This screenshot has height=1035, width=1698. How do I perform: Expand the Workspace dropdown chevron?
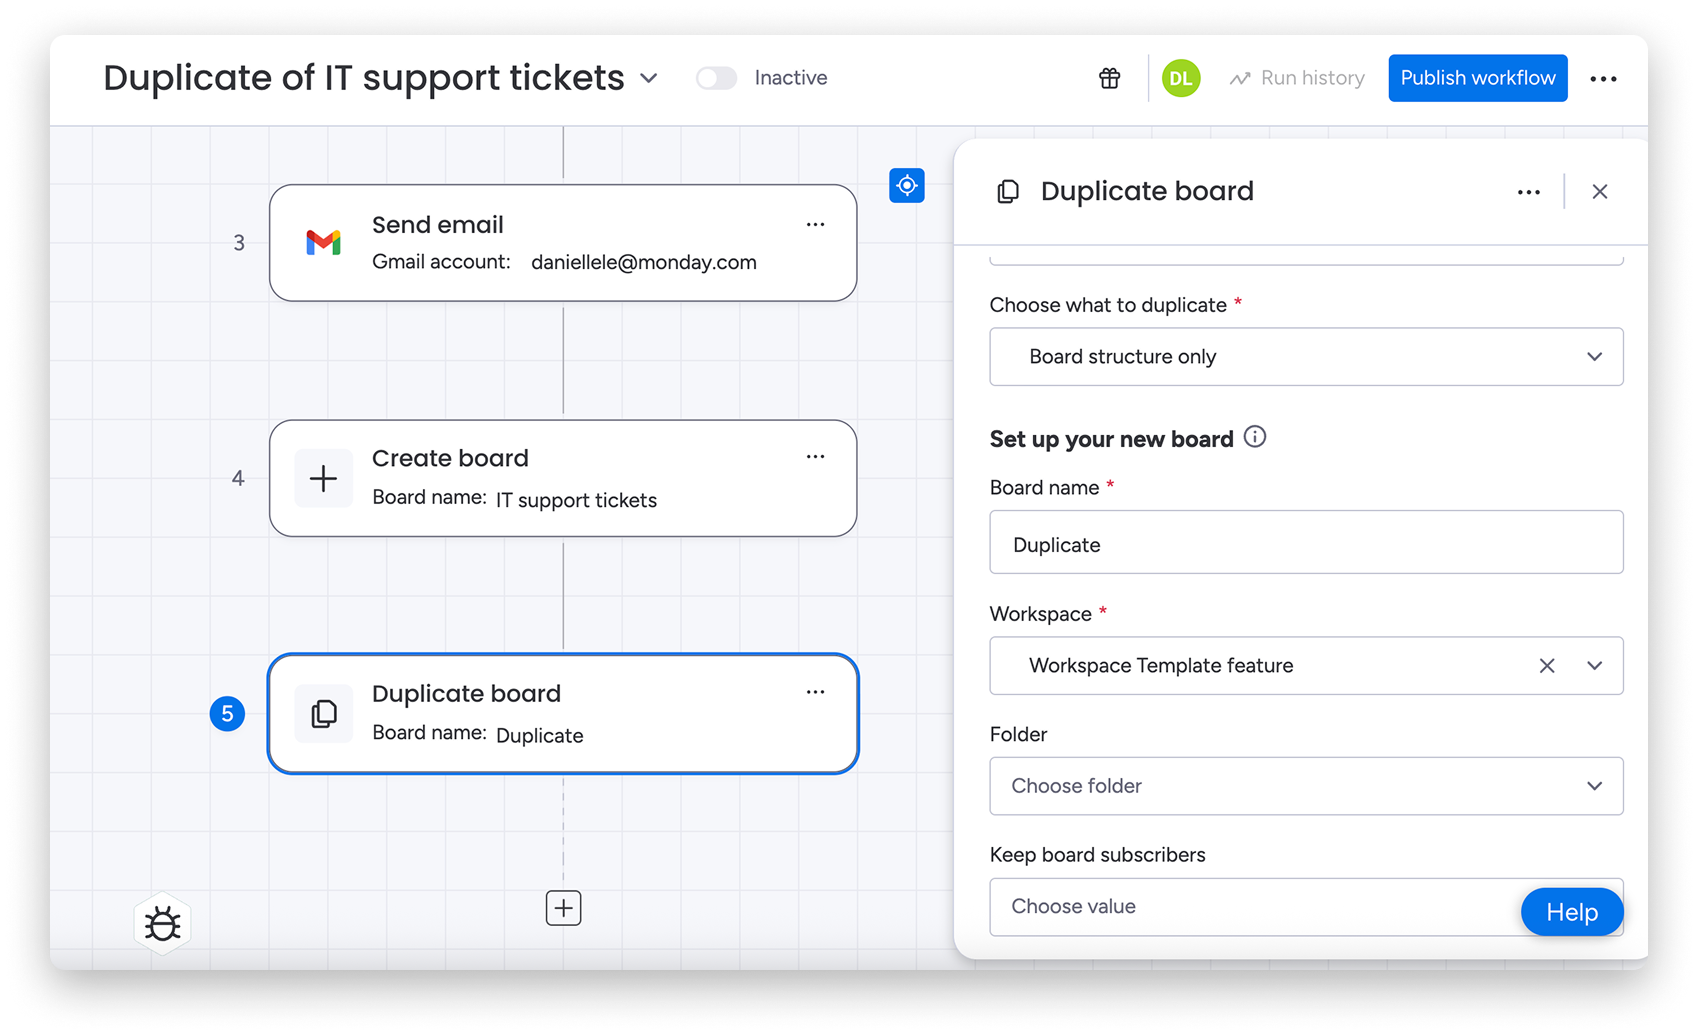point(1594,666)
